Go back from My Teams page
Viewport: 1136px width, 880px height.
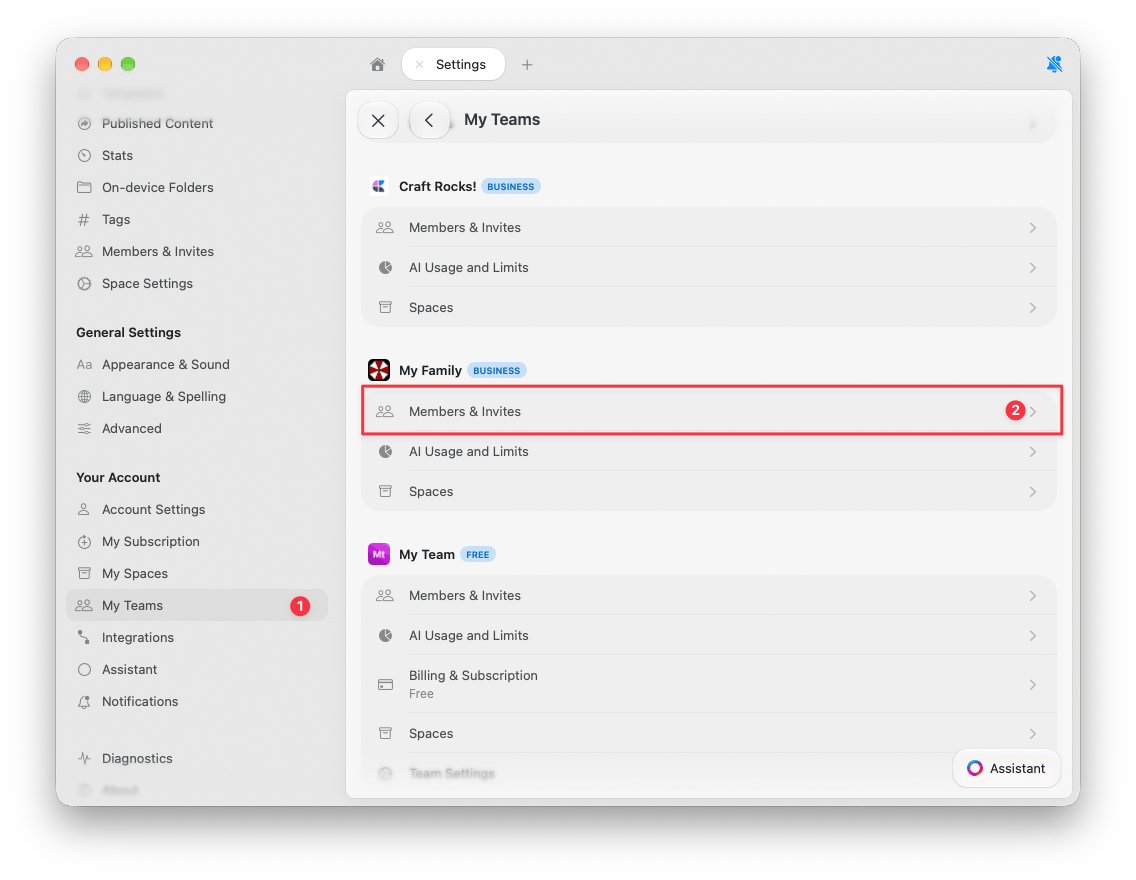point(429,120)
